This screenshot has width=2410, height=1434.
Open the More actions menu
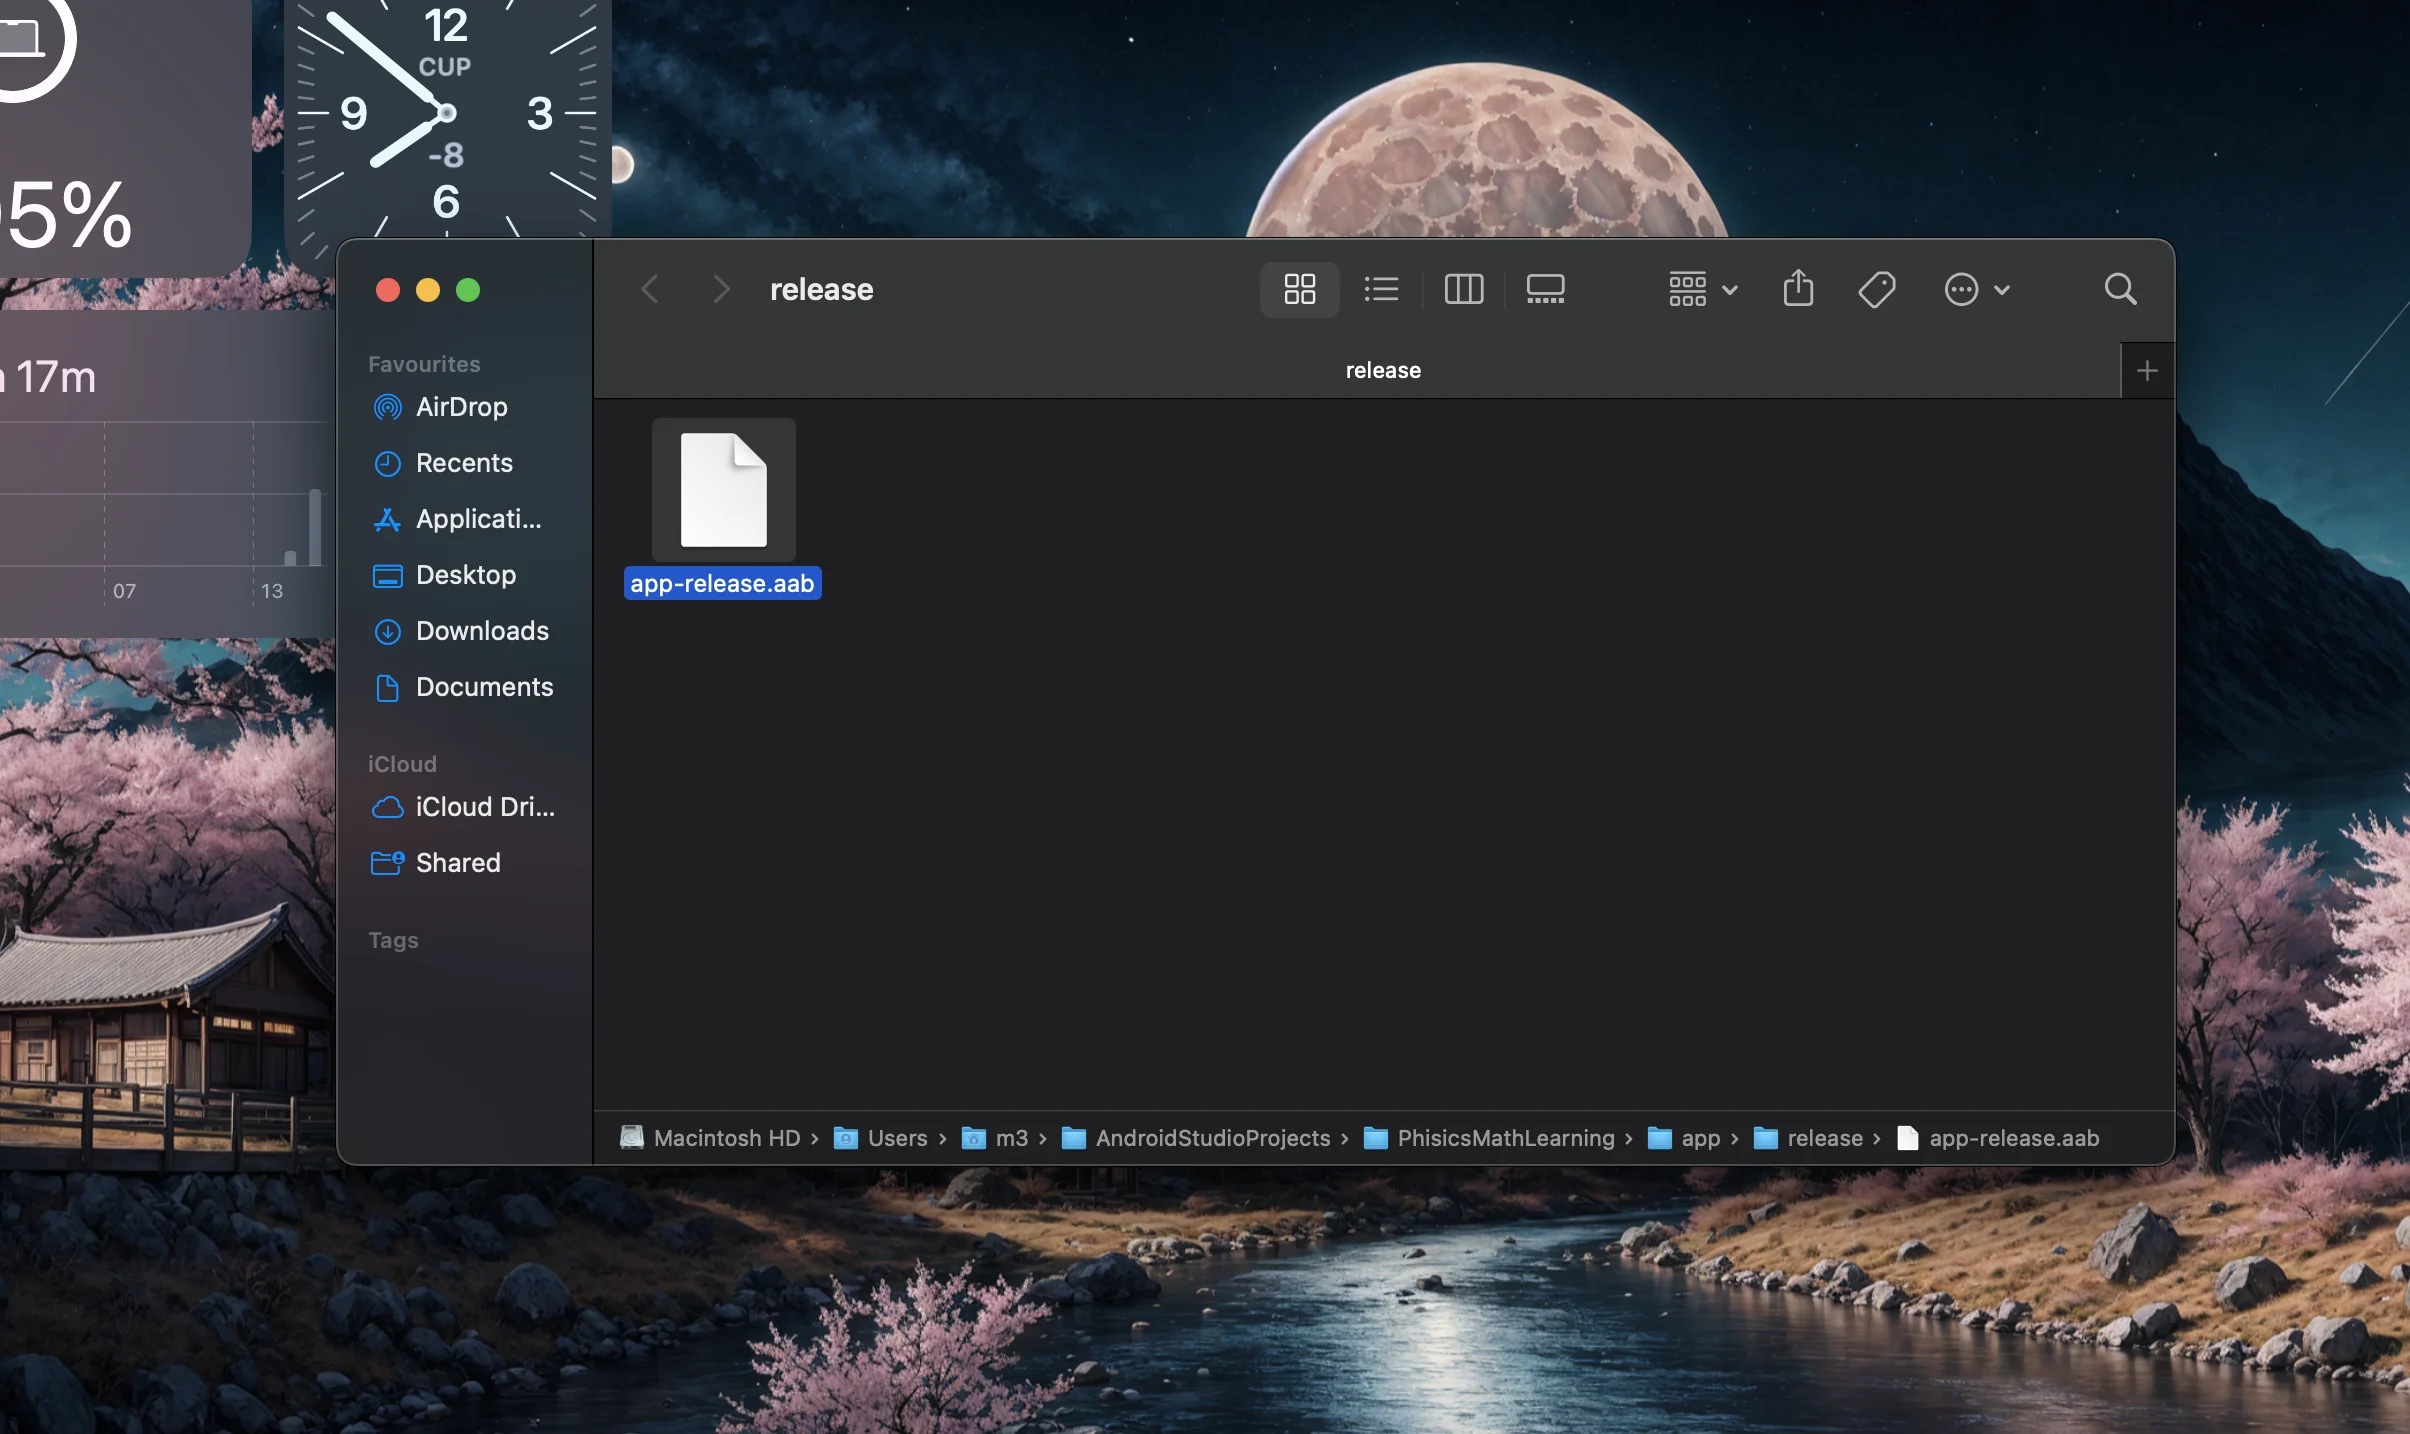(x=1977, y=290)
